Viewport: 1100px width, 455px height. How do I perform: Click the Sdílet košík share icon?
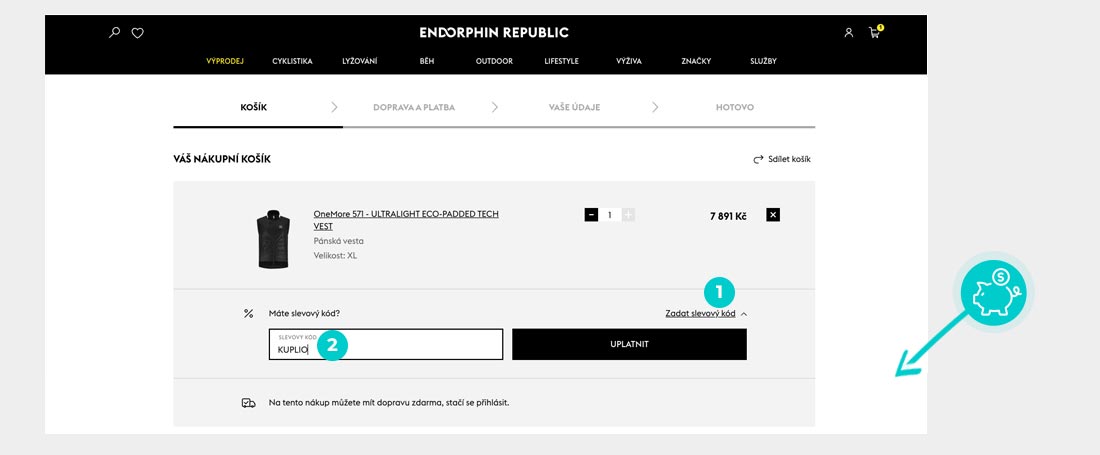pos(758,159)
